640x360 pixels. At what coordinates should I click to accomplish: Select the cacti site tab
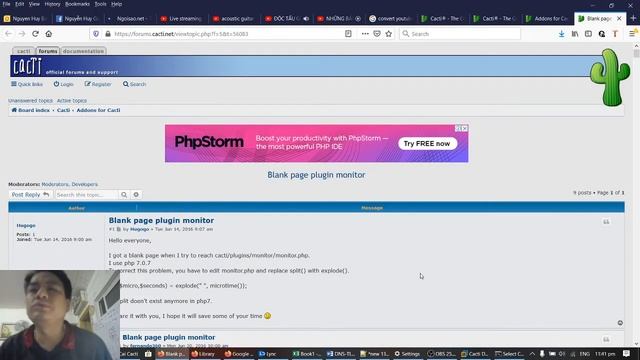click(23, 51)
